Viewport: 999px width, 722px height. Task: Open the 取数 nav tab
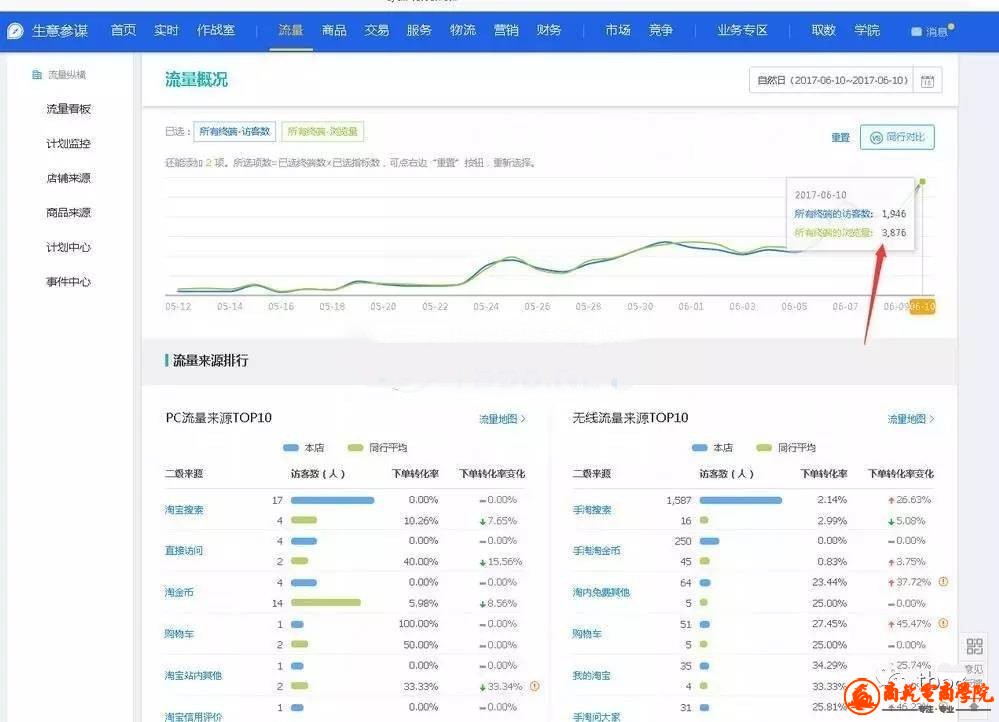click(824, 31)
